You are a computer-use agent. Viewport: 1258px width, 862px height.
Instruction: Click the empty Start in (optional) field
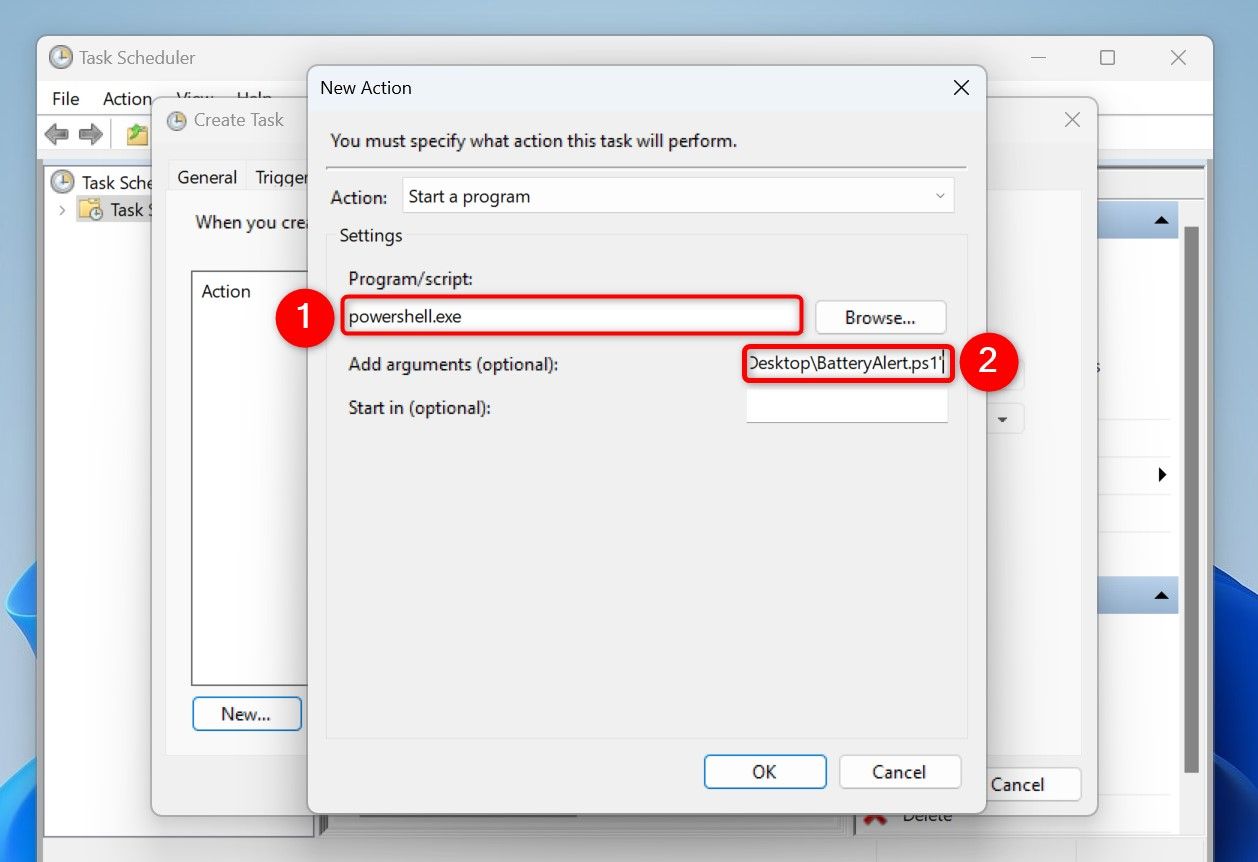[x=846, y=407]
